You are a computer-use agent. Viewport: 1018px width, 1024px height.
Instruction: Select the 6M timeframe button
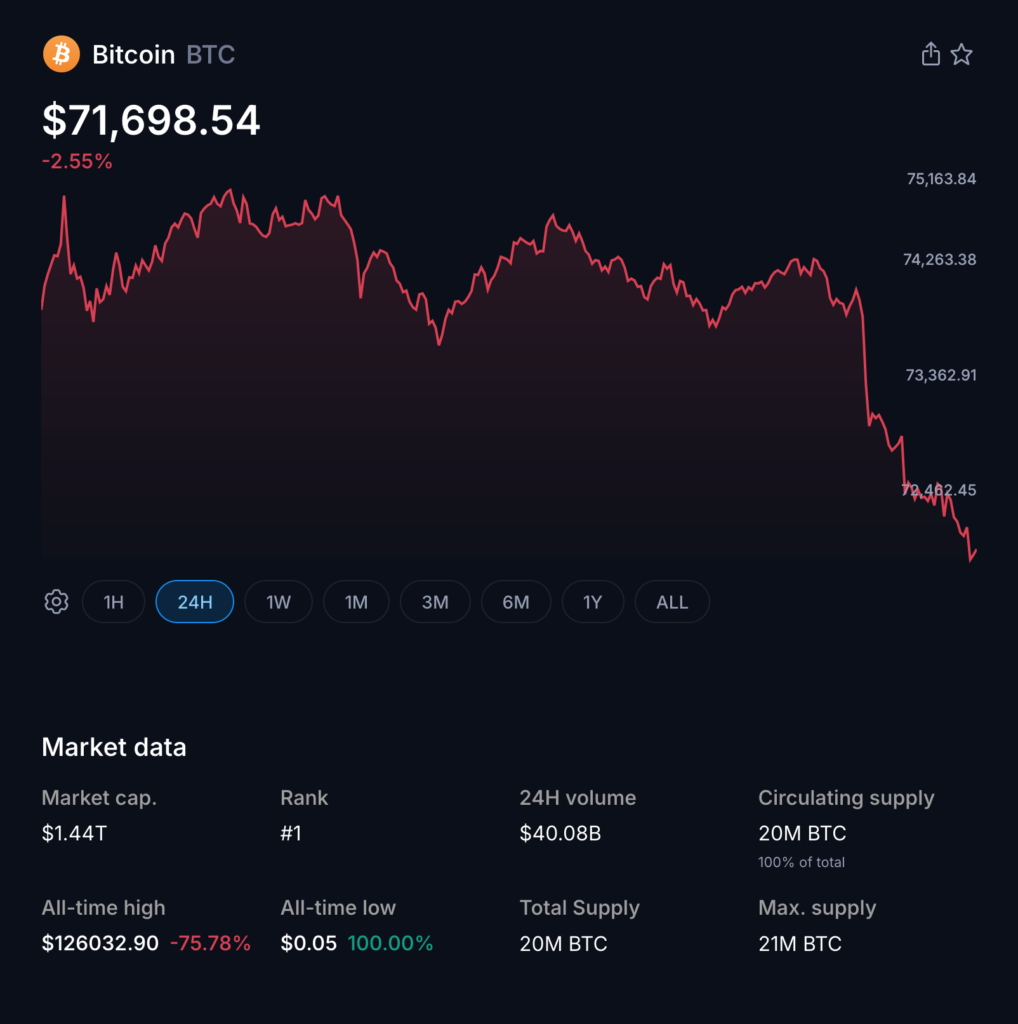516,601
